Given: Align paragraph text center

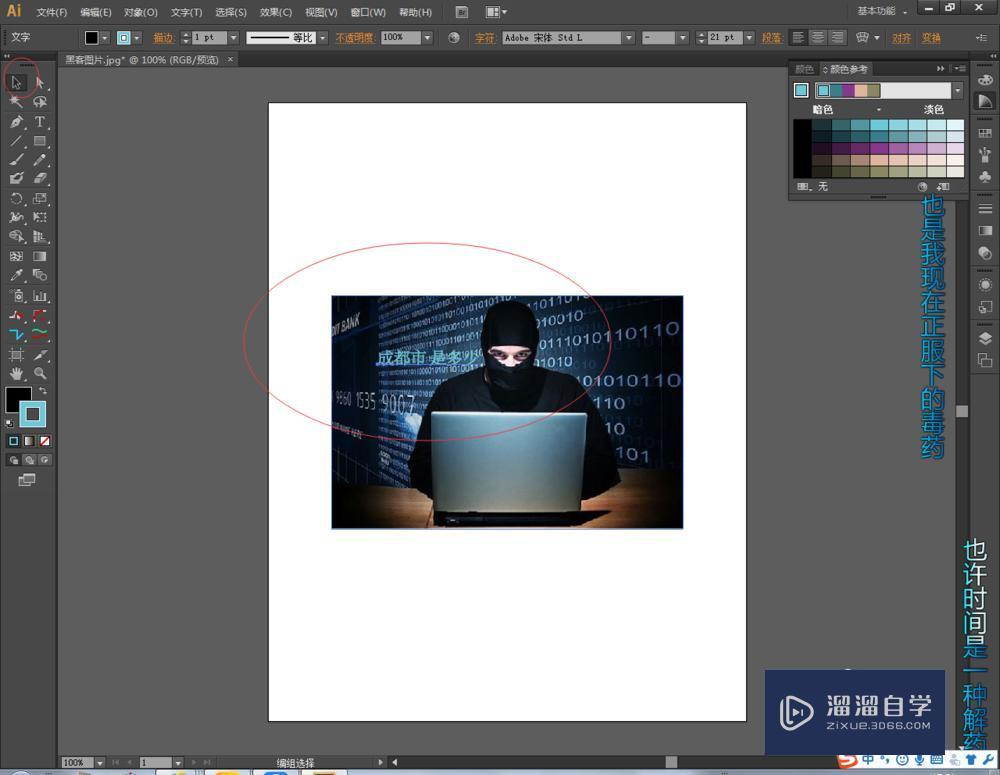Looking at the screenshot, I should (x=818, y=38).
